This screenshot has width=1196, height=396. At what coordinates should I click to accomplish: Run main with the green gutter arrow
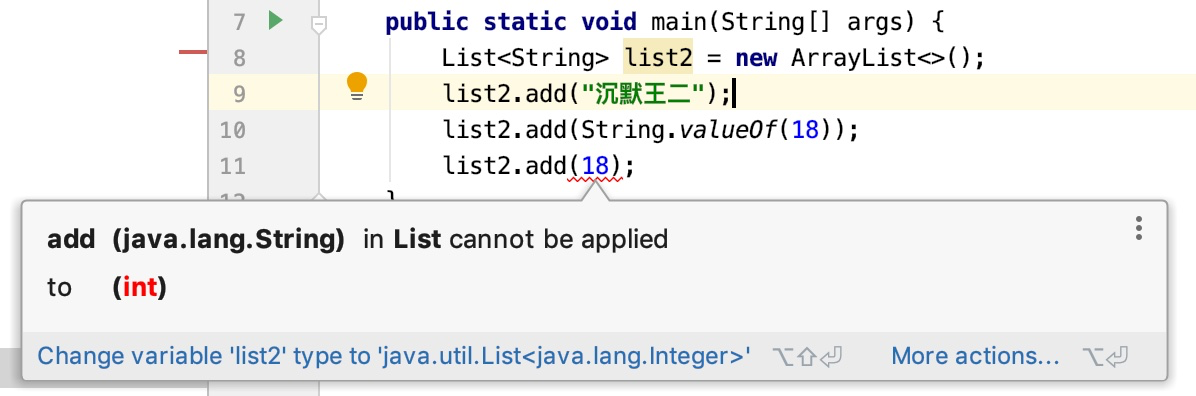275,21
